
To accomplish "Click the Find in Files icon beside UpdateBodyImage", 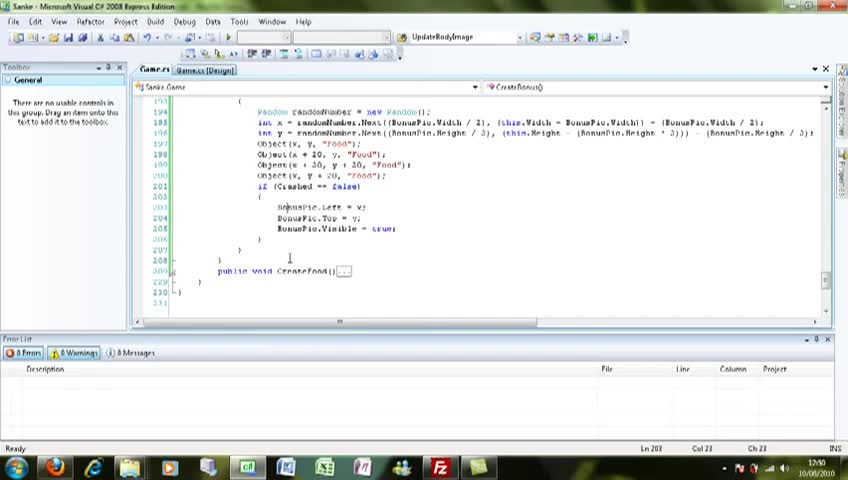I will (402, 37).
